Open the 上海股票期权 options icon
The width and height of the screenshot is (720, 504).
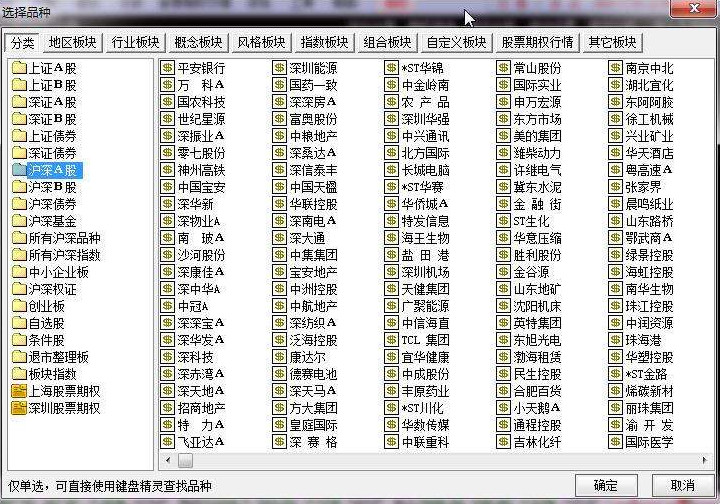pos(19,391)
